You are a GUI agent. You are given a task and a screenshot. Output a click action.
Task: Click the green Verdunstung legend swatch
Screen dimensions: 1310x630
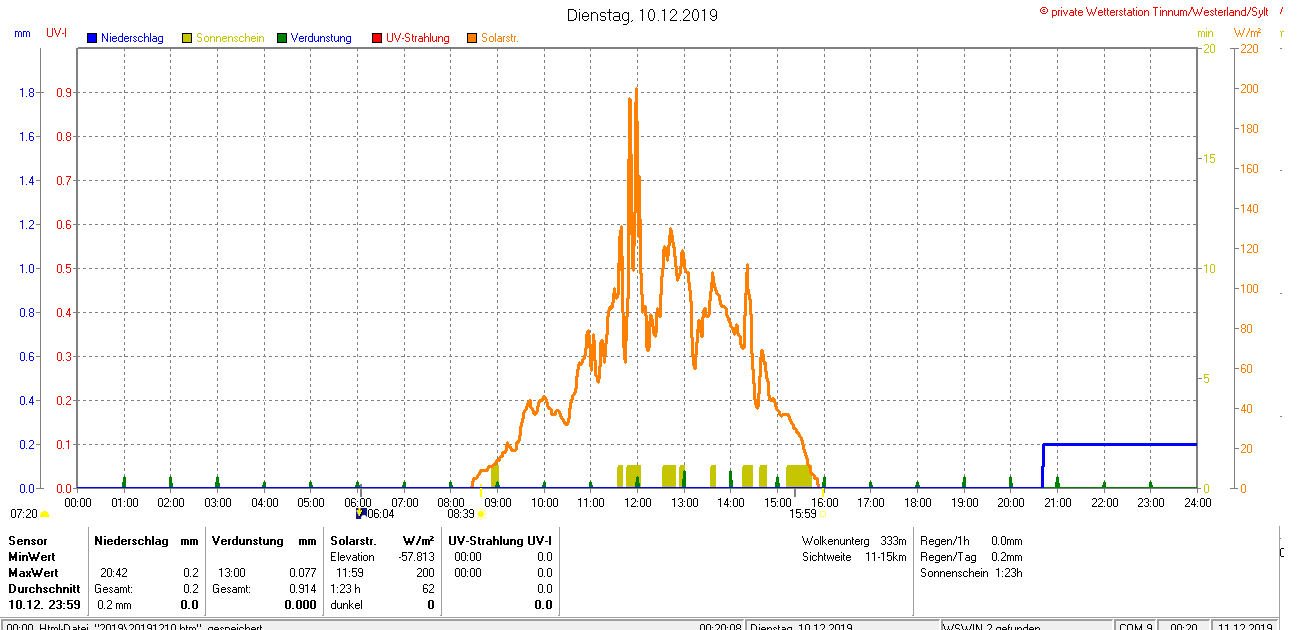tap(282, 38)
